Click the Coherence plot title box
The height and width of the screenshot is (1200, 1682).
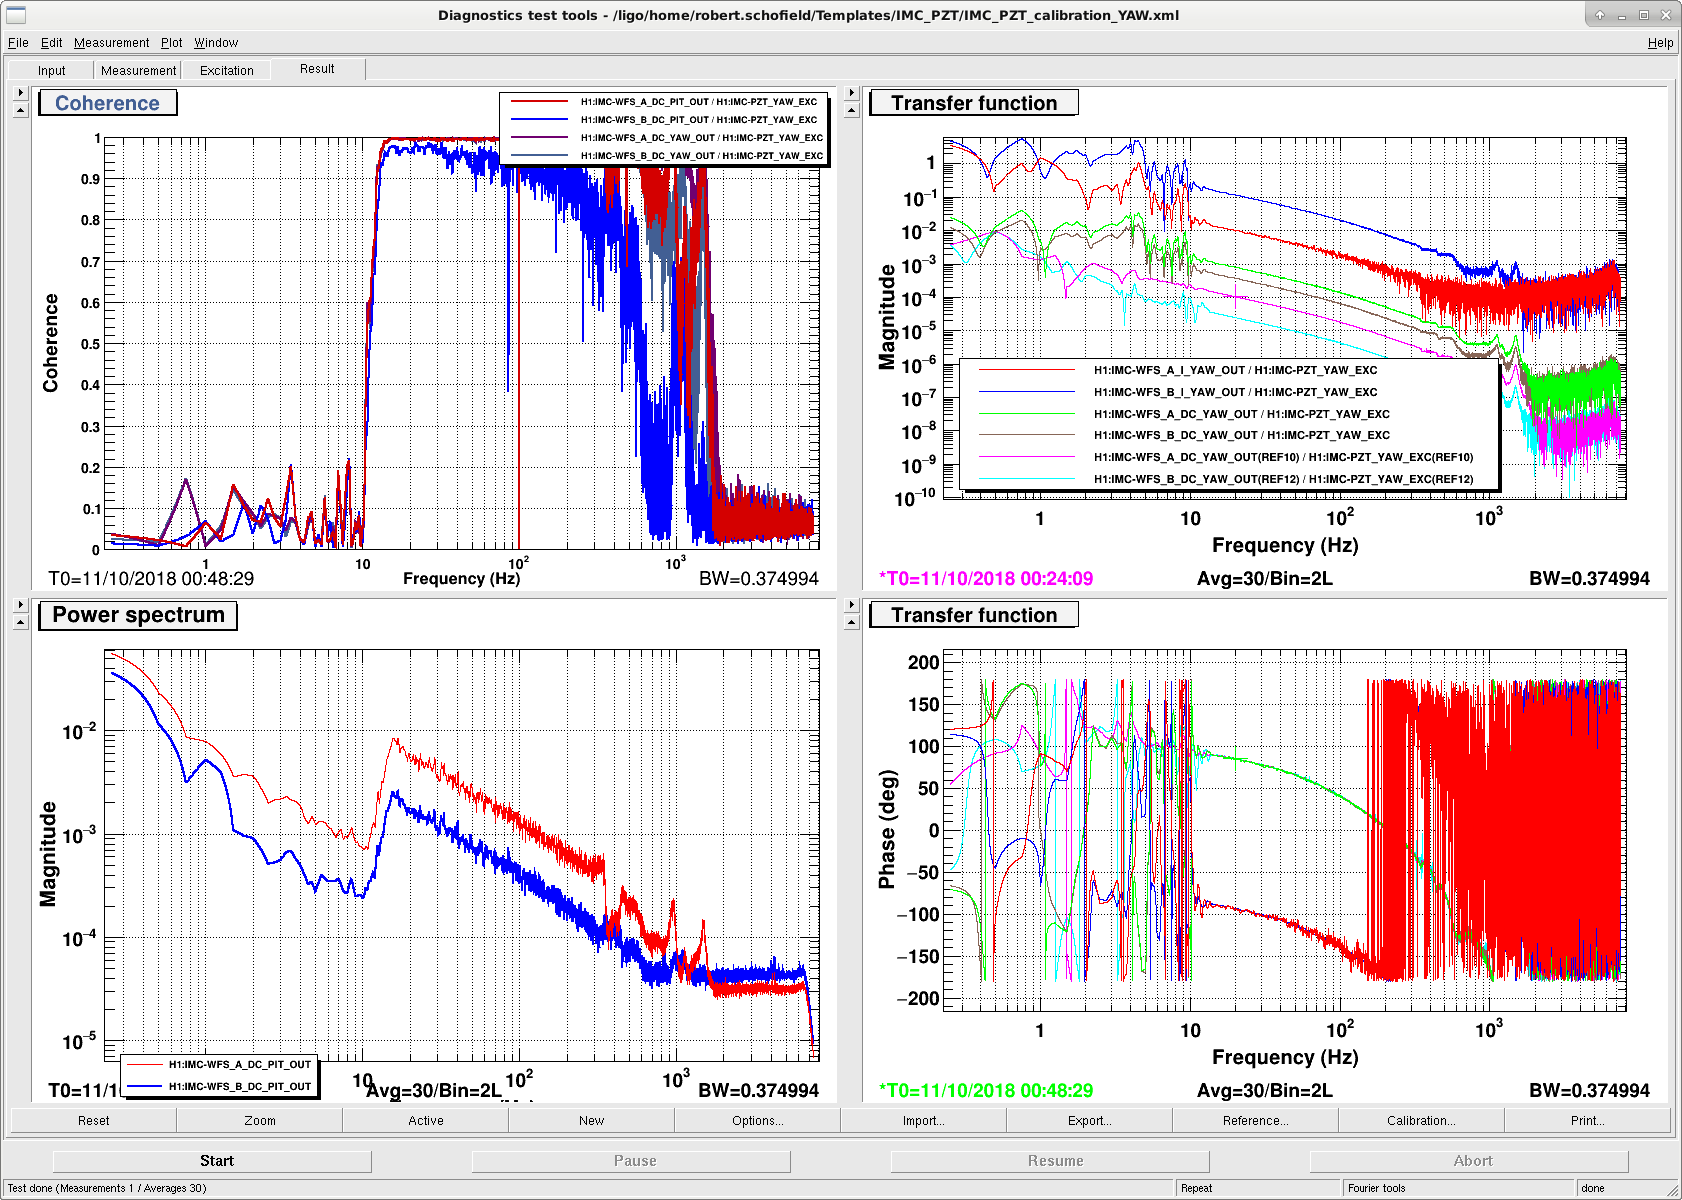107,103
